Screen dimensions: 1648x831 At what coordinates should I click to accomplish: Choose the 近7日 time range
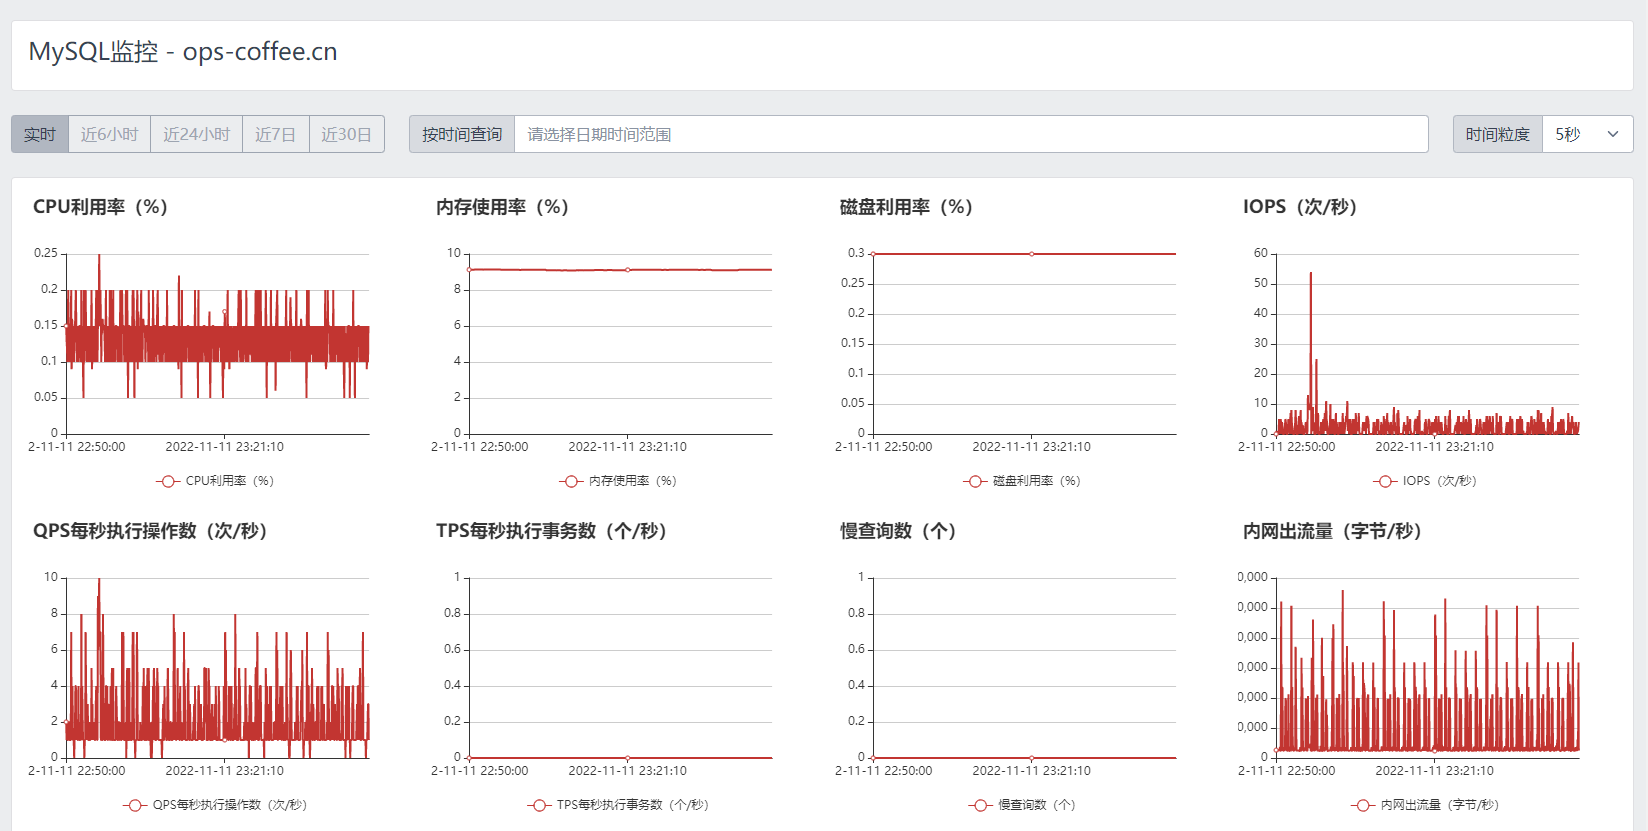(275, 134)
